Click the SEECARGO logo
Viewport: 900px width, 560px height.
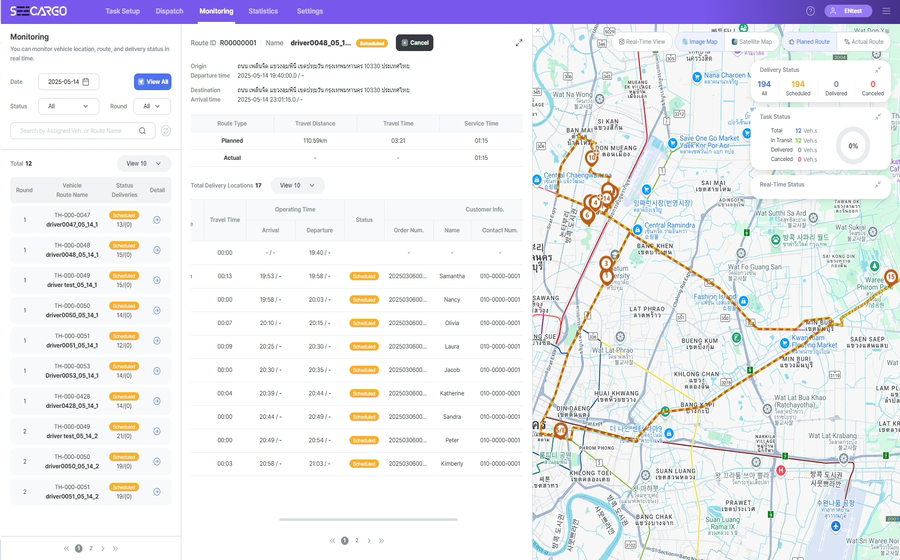[38, 11]
